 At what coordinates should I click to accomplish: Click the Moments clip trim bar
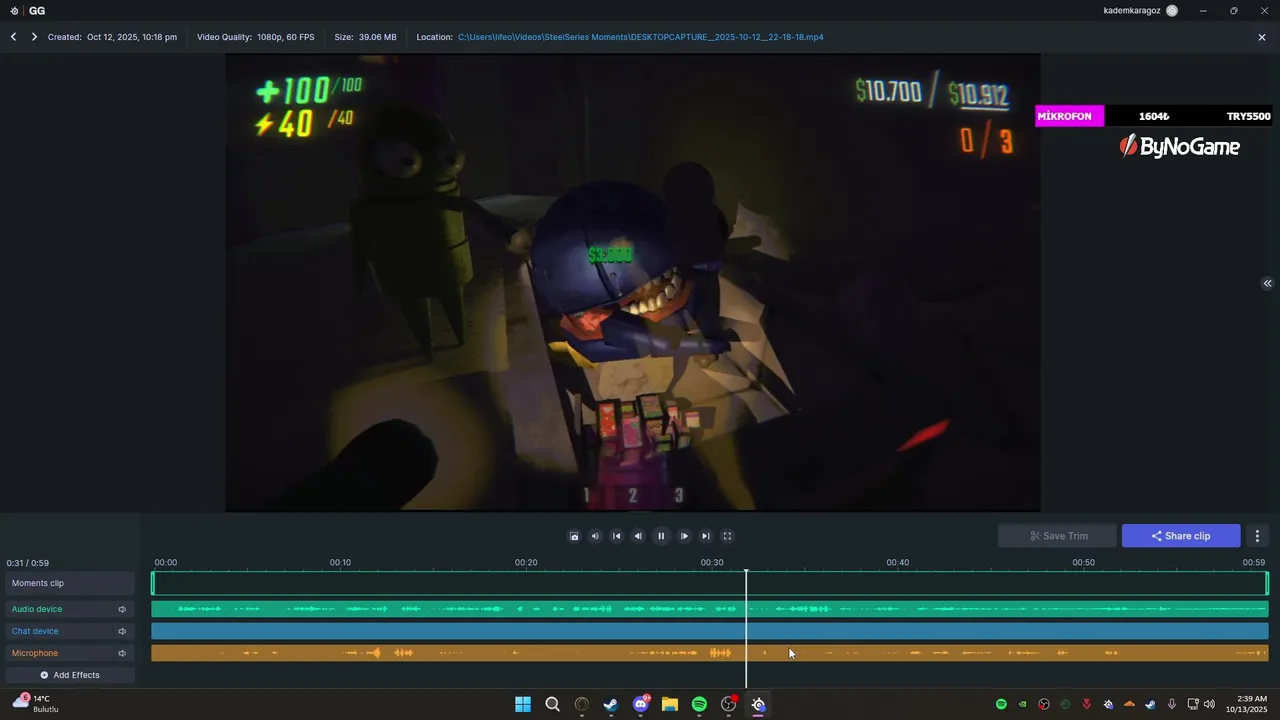[x=710, y=583]
